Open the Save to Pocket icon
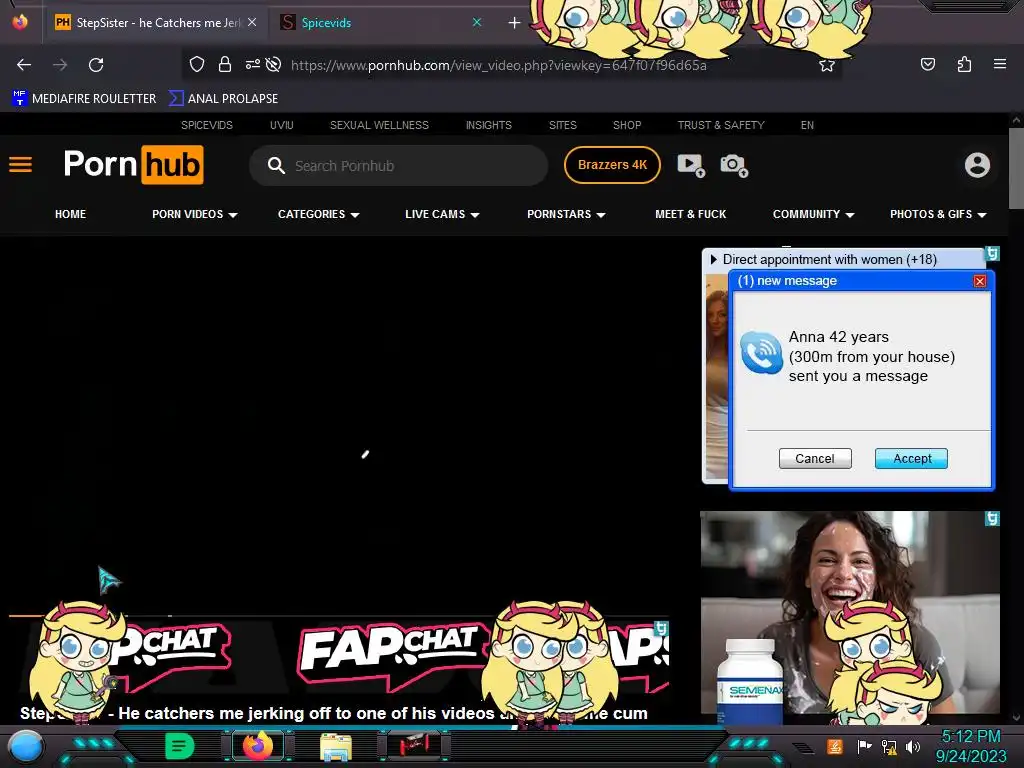This screenshot has height=768, width=1024. click(x=928, y=64)
